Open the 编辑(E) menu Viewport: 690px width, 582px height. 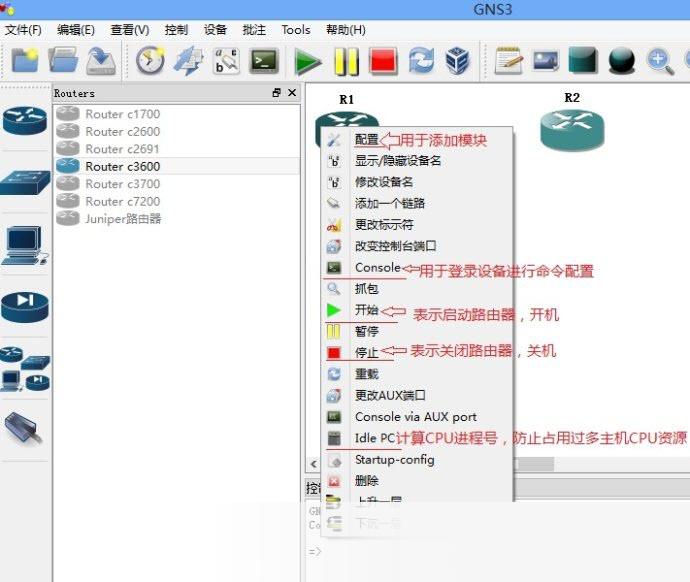click(x=76, y=30)
